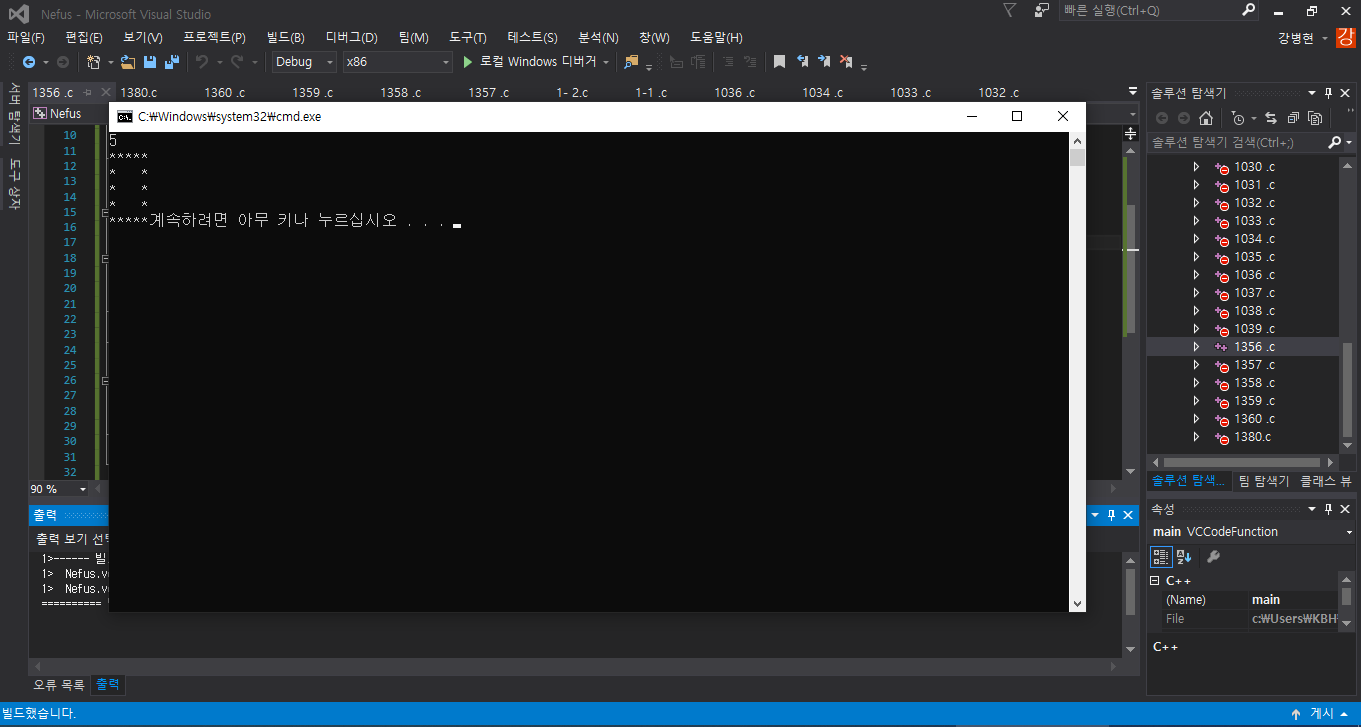Click the Redo icon in toolbar

coord(237,62)
